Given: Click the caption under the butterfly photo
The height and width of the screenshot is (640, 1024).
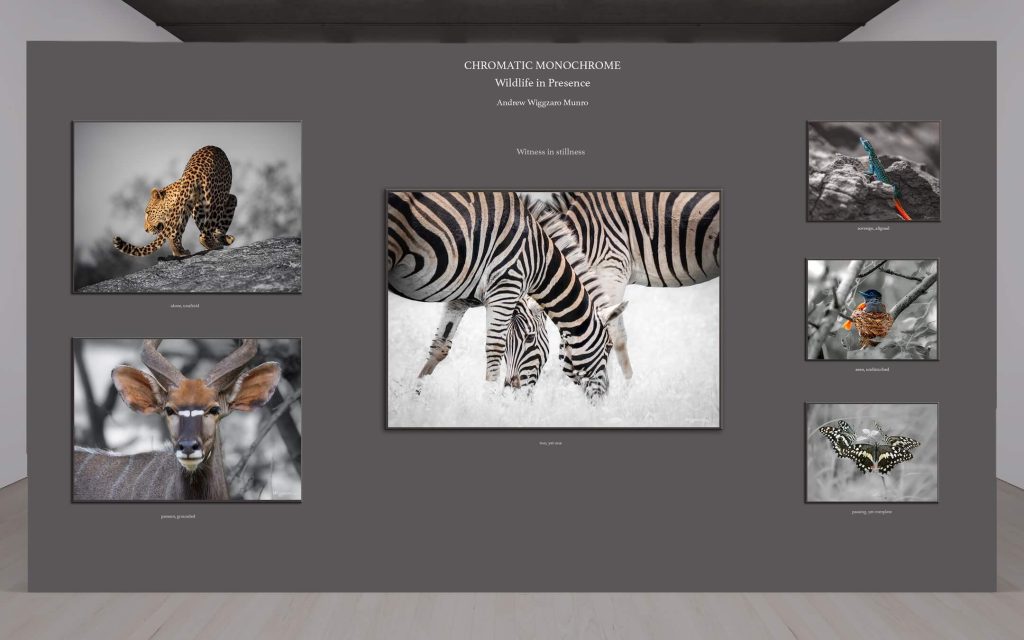Looking at the screenshot, I should pyautogui.click(x=872, y=511).
